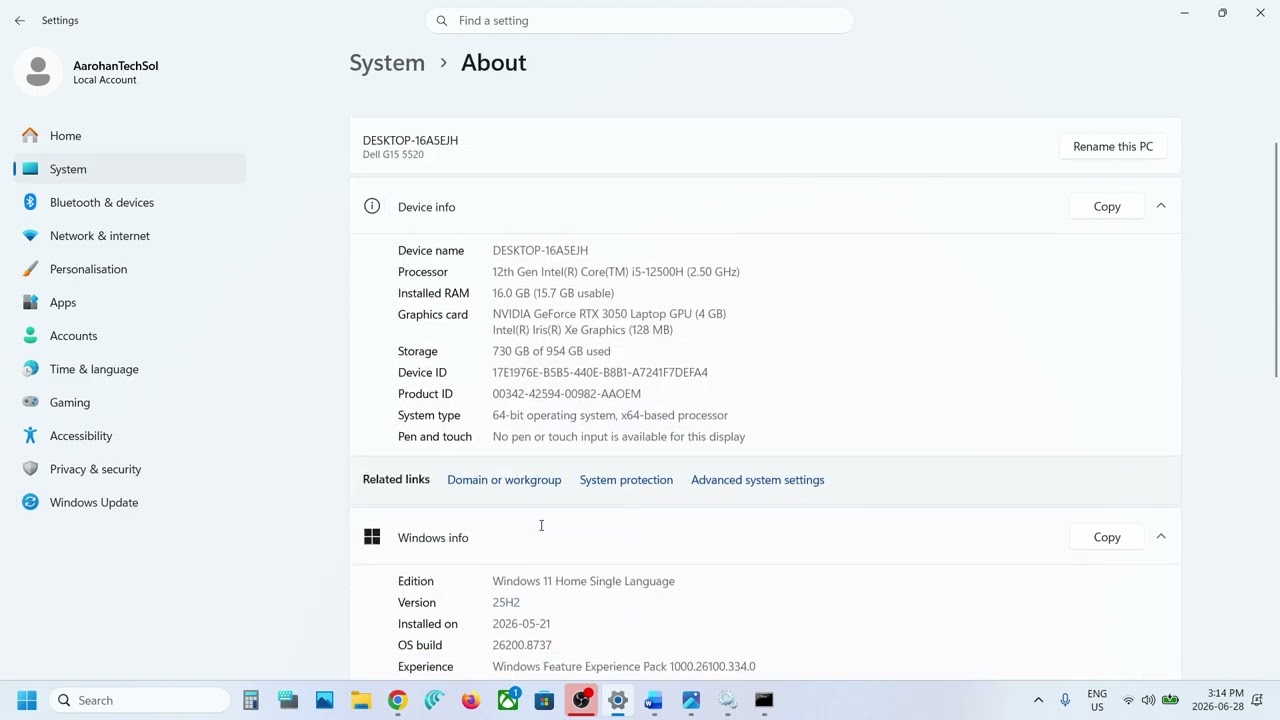This screenshot has height=720, width=1280.
Task: Open Accessibility settings
Action: pyautogui.click(x=130, y=436)
